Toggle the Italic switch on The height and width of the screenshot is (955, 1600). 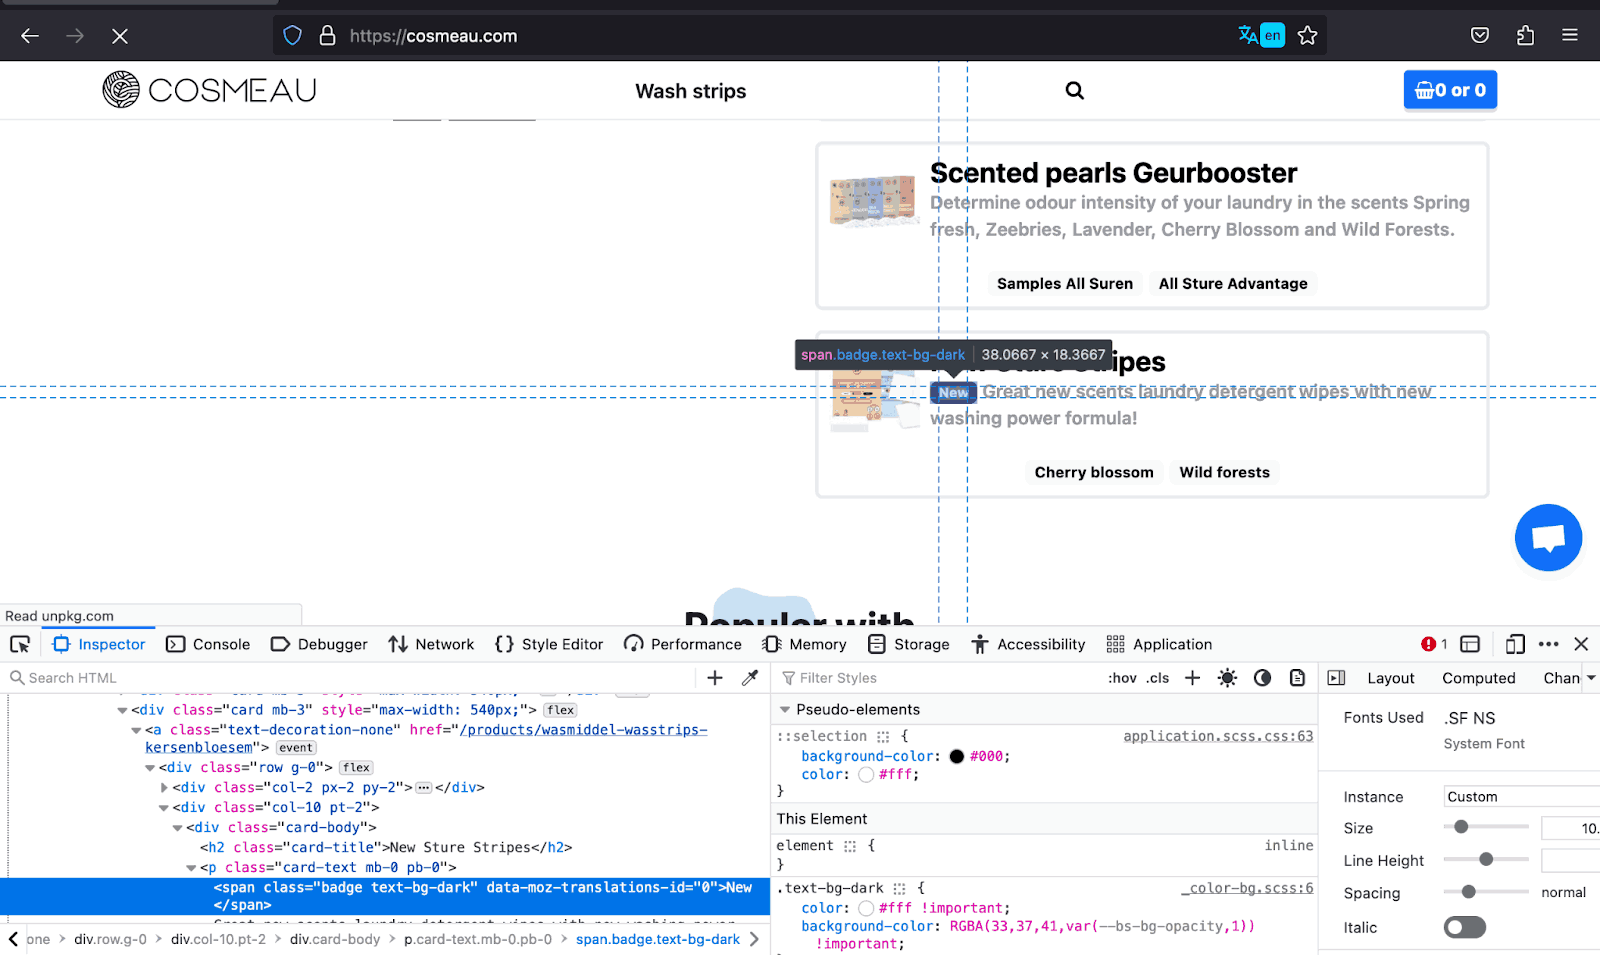[1464, 927]
